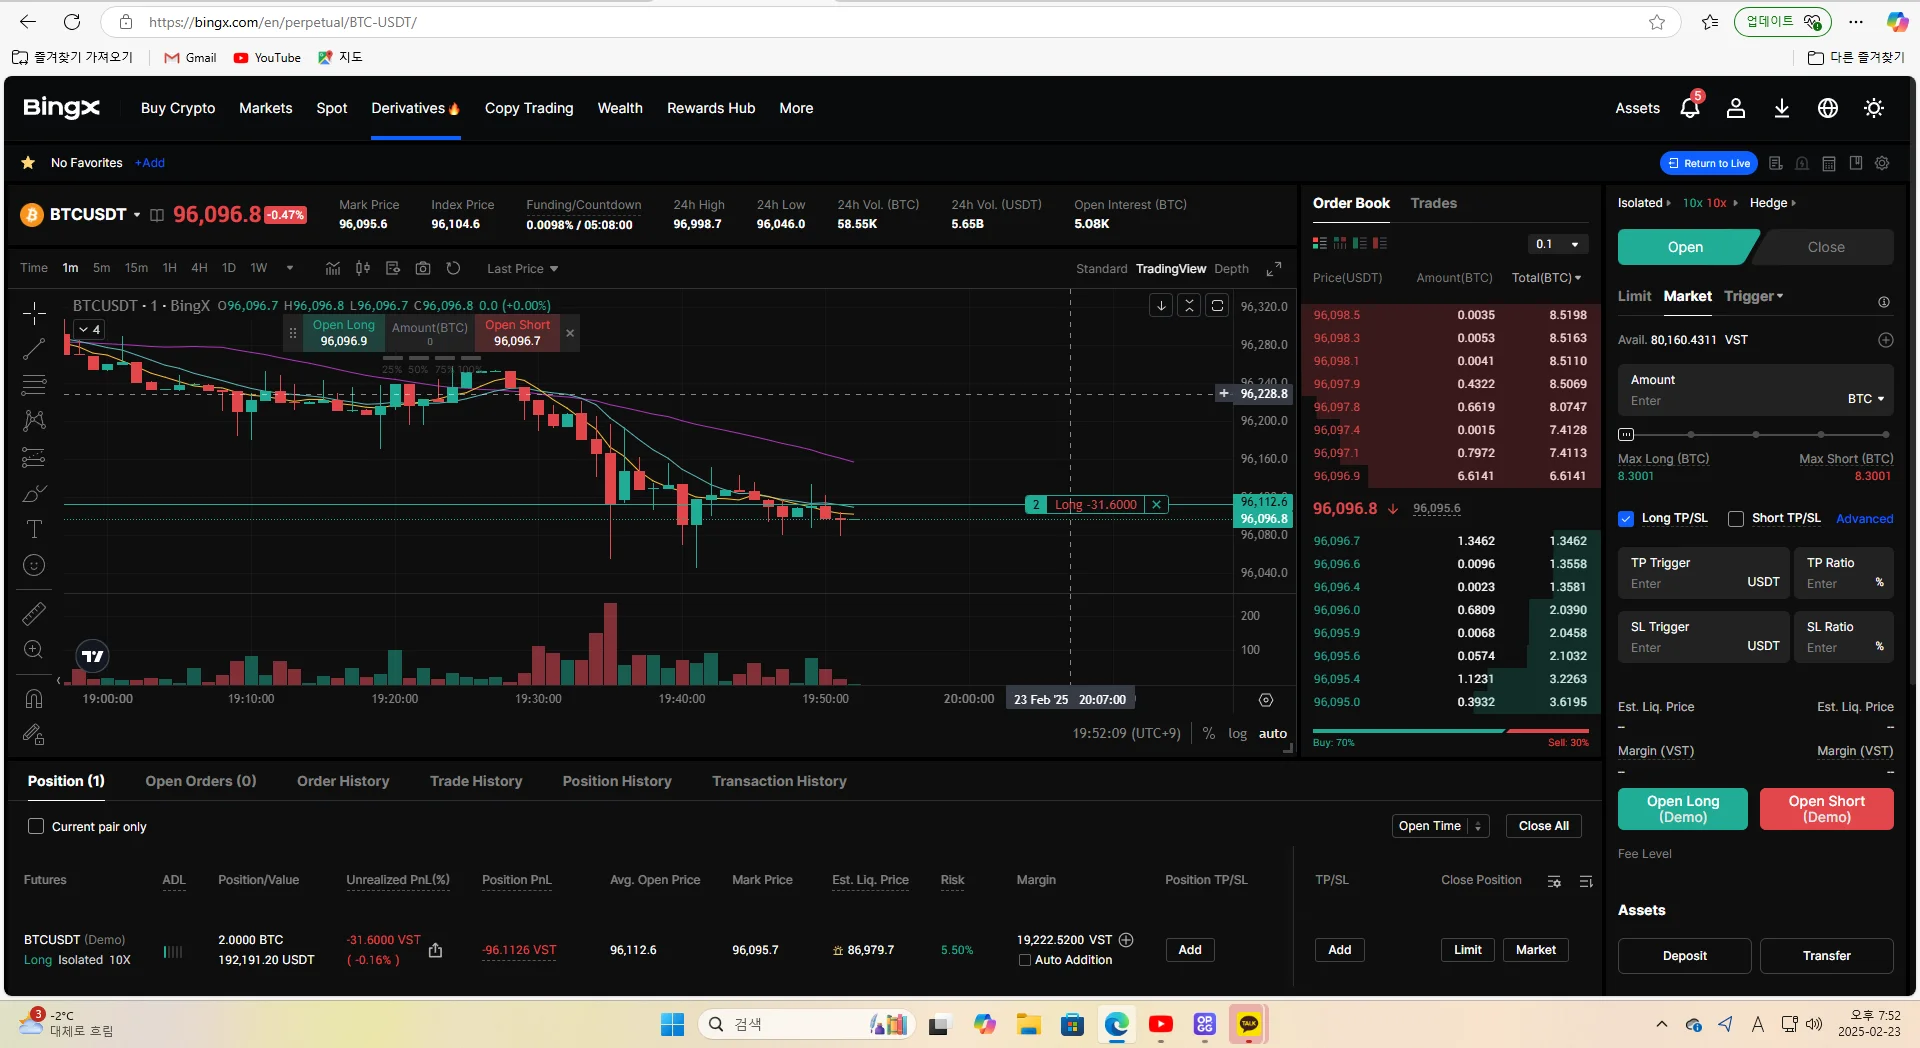Enable the Long TP/SL checkbox
This screenshot has height=1048, width=1920.
(1626, 518)
